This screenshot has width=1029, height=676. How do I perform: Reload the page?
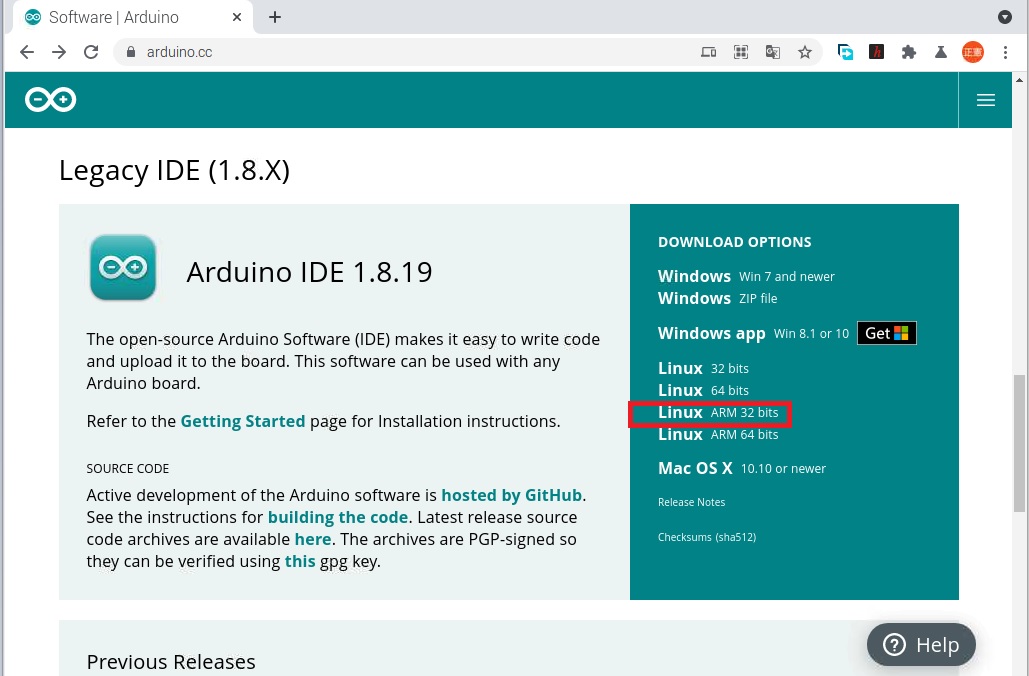tap(91, 53)
